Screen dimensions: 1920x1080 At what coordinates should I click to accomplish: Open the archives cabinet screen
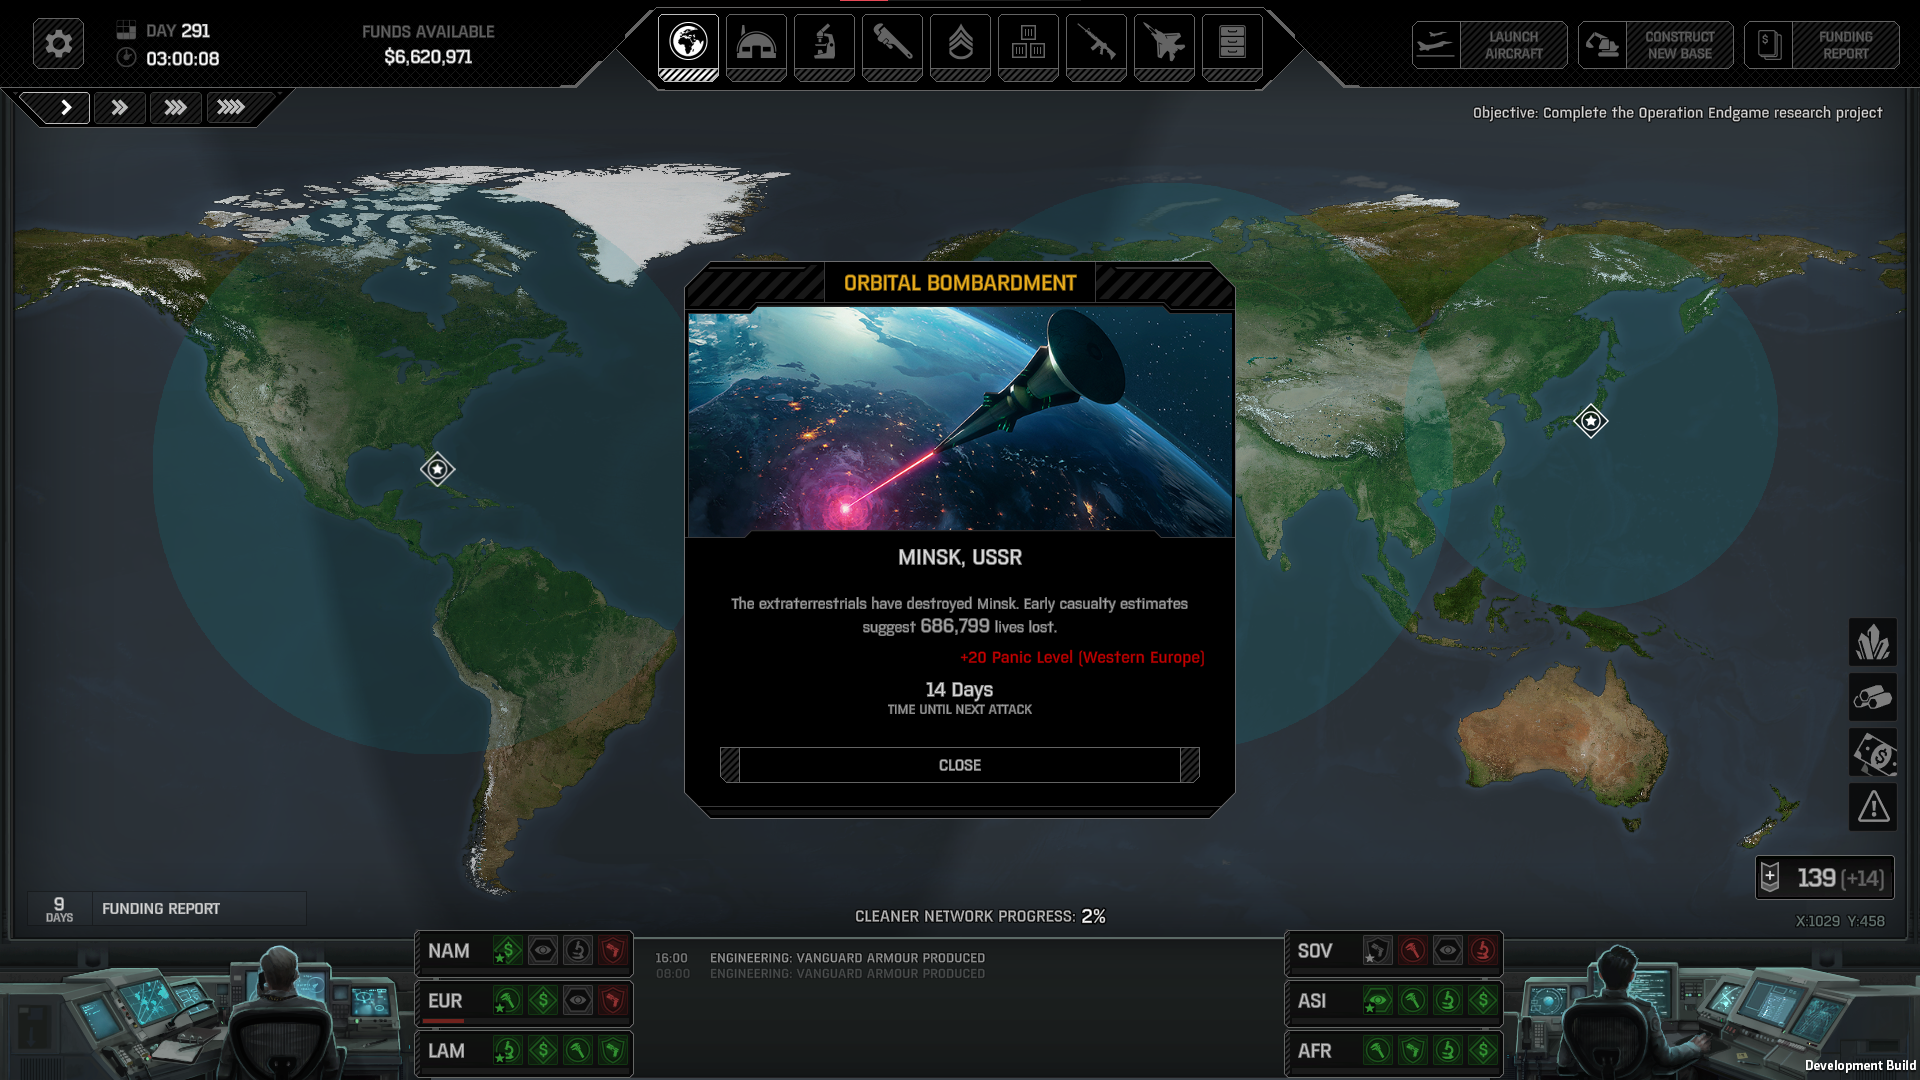pyautogui.click(x=1232, y=46)
